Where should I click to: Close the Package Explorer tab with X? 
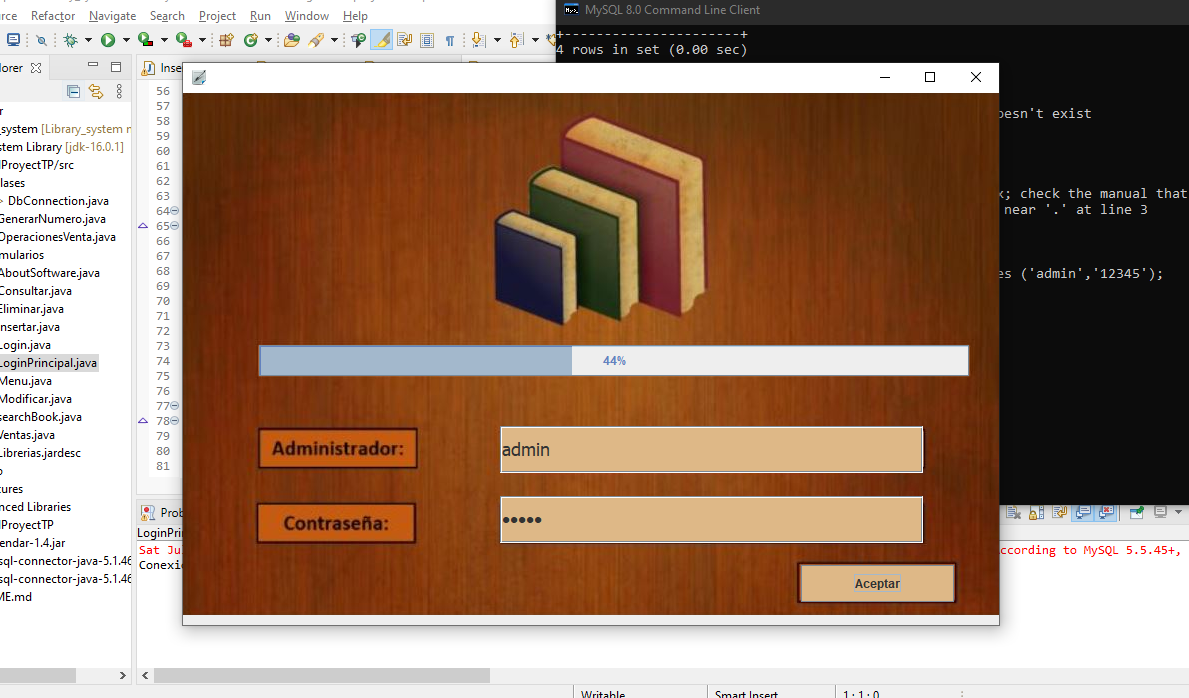(x=36, y=68)
